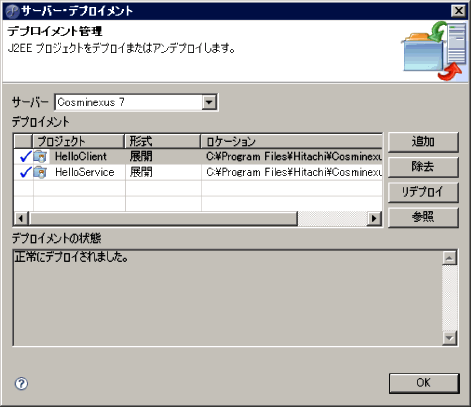Click the HelloClient project icon
Image resolution: width=471 pixels, height=407 pixels.
40,156
